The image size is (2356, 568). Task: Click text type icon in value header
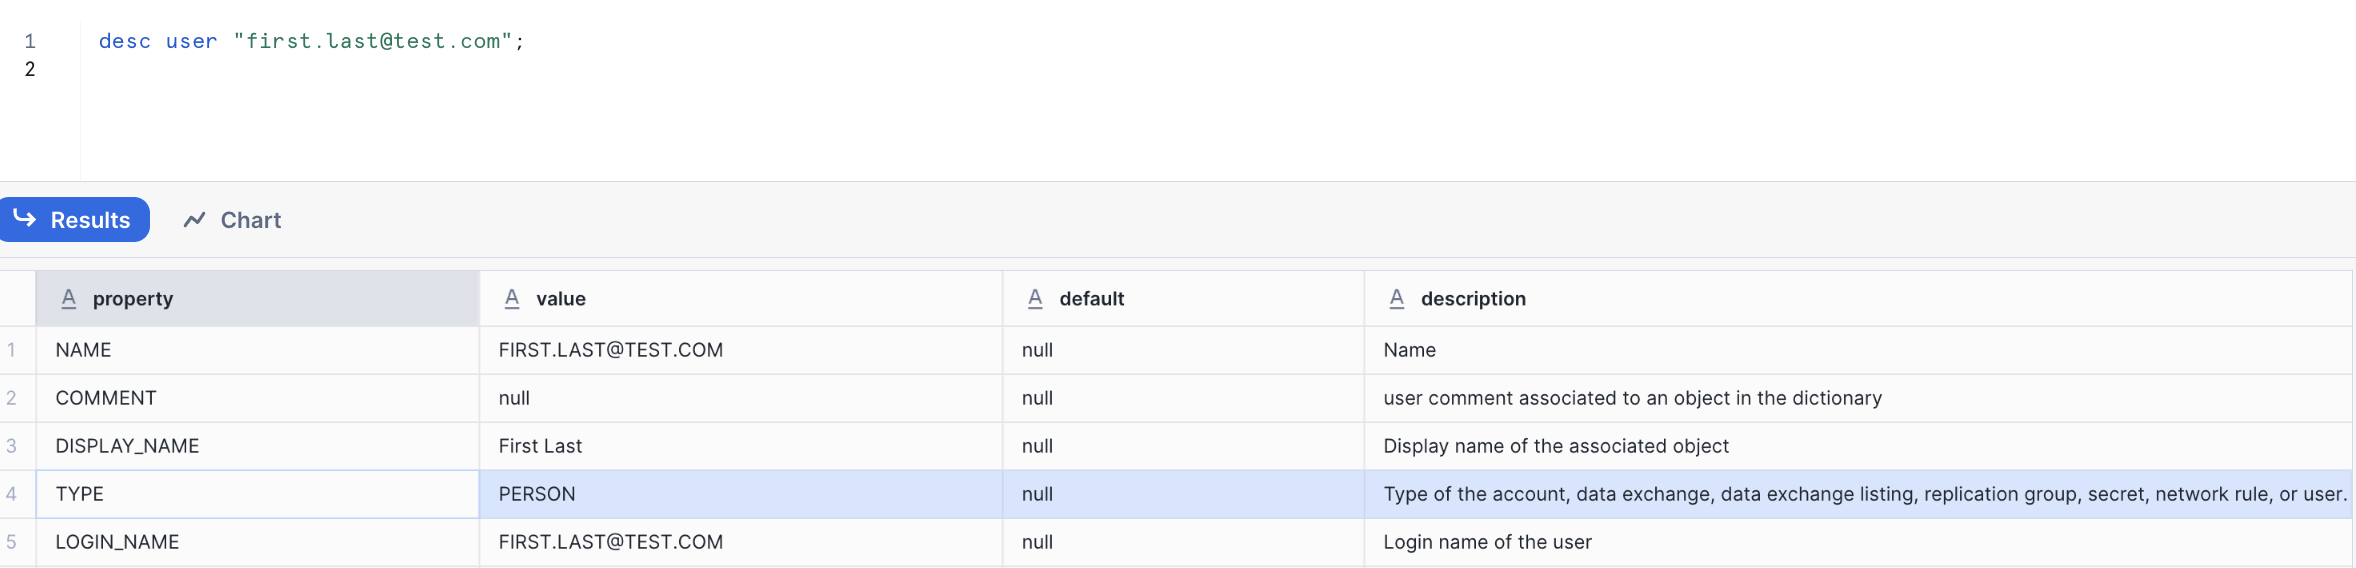tap(512, 298)
